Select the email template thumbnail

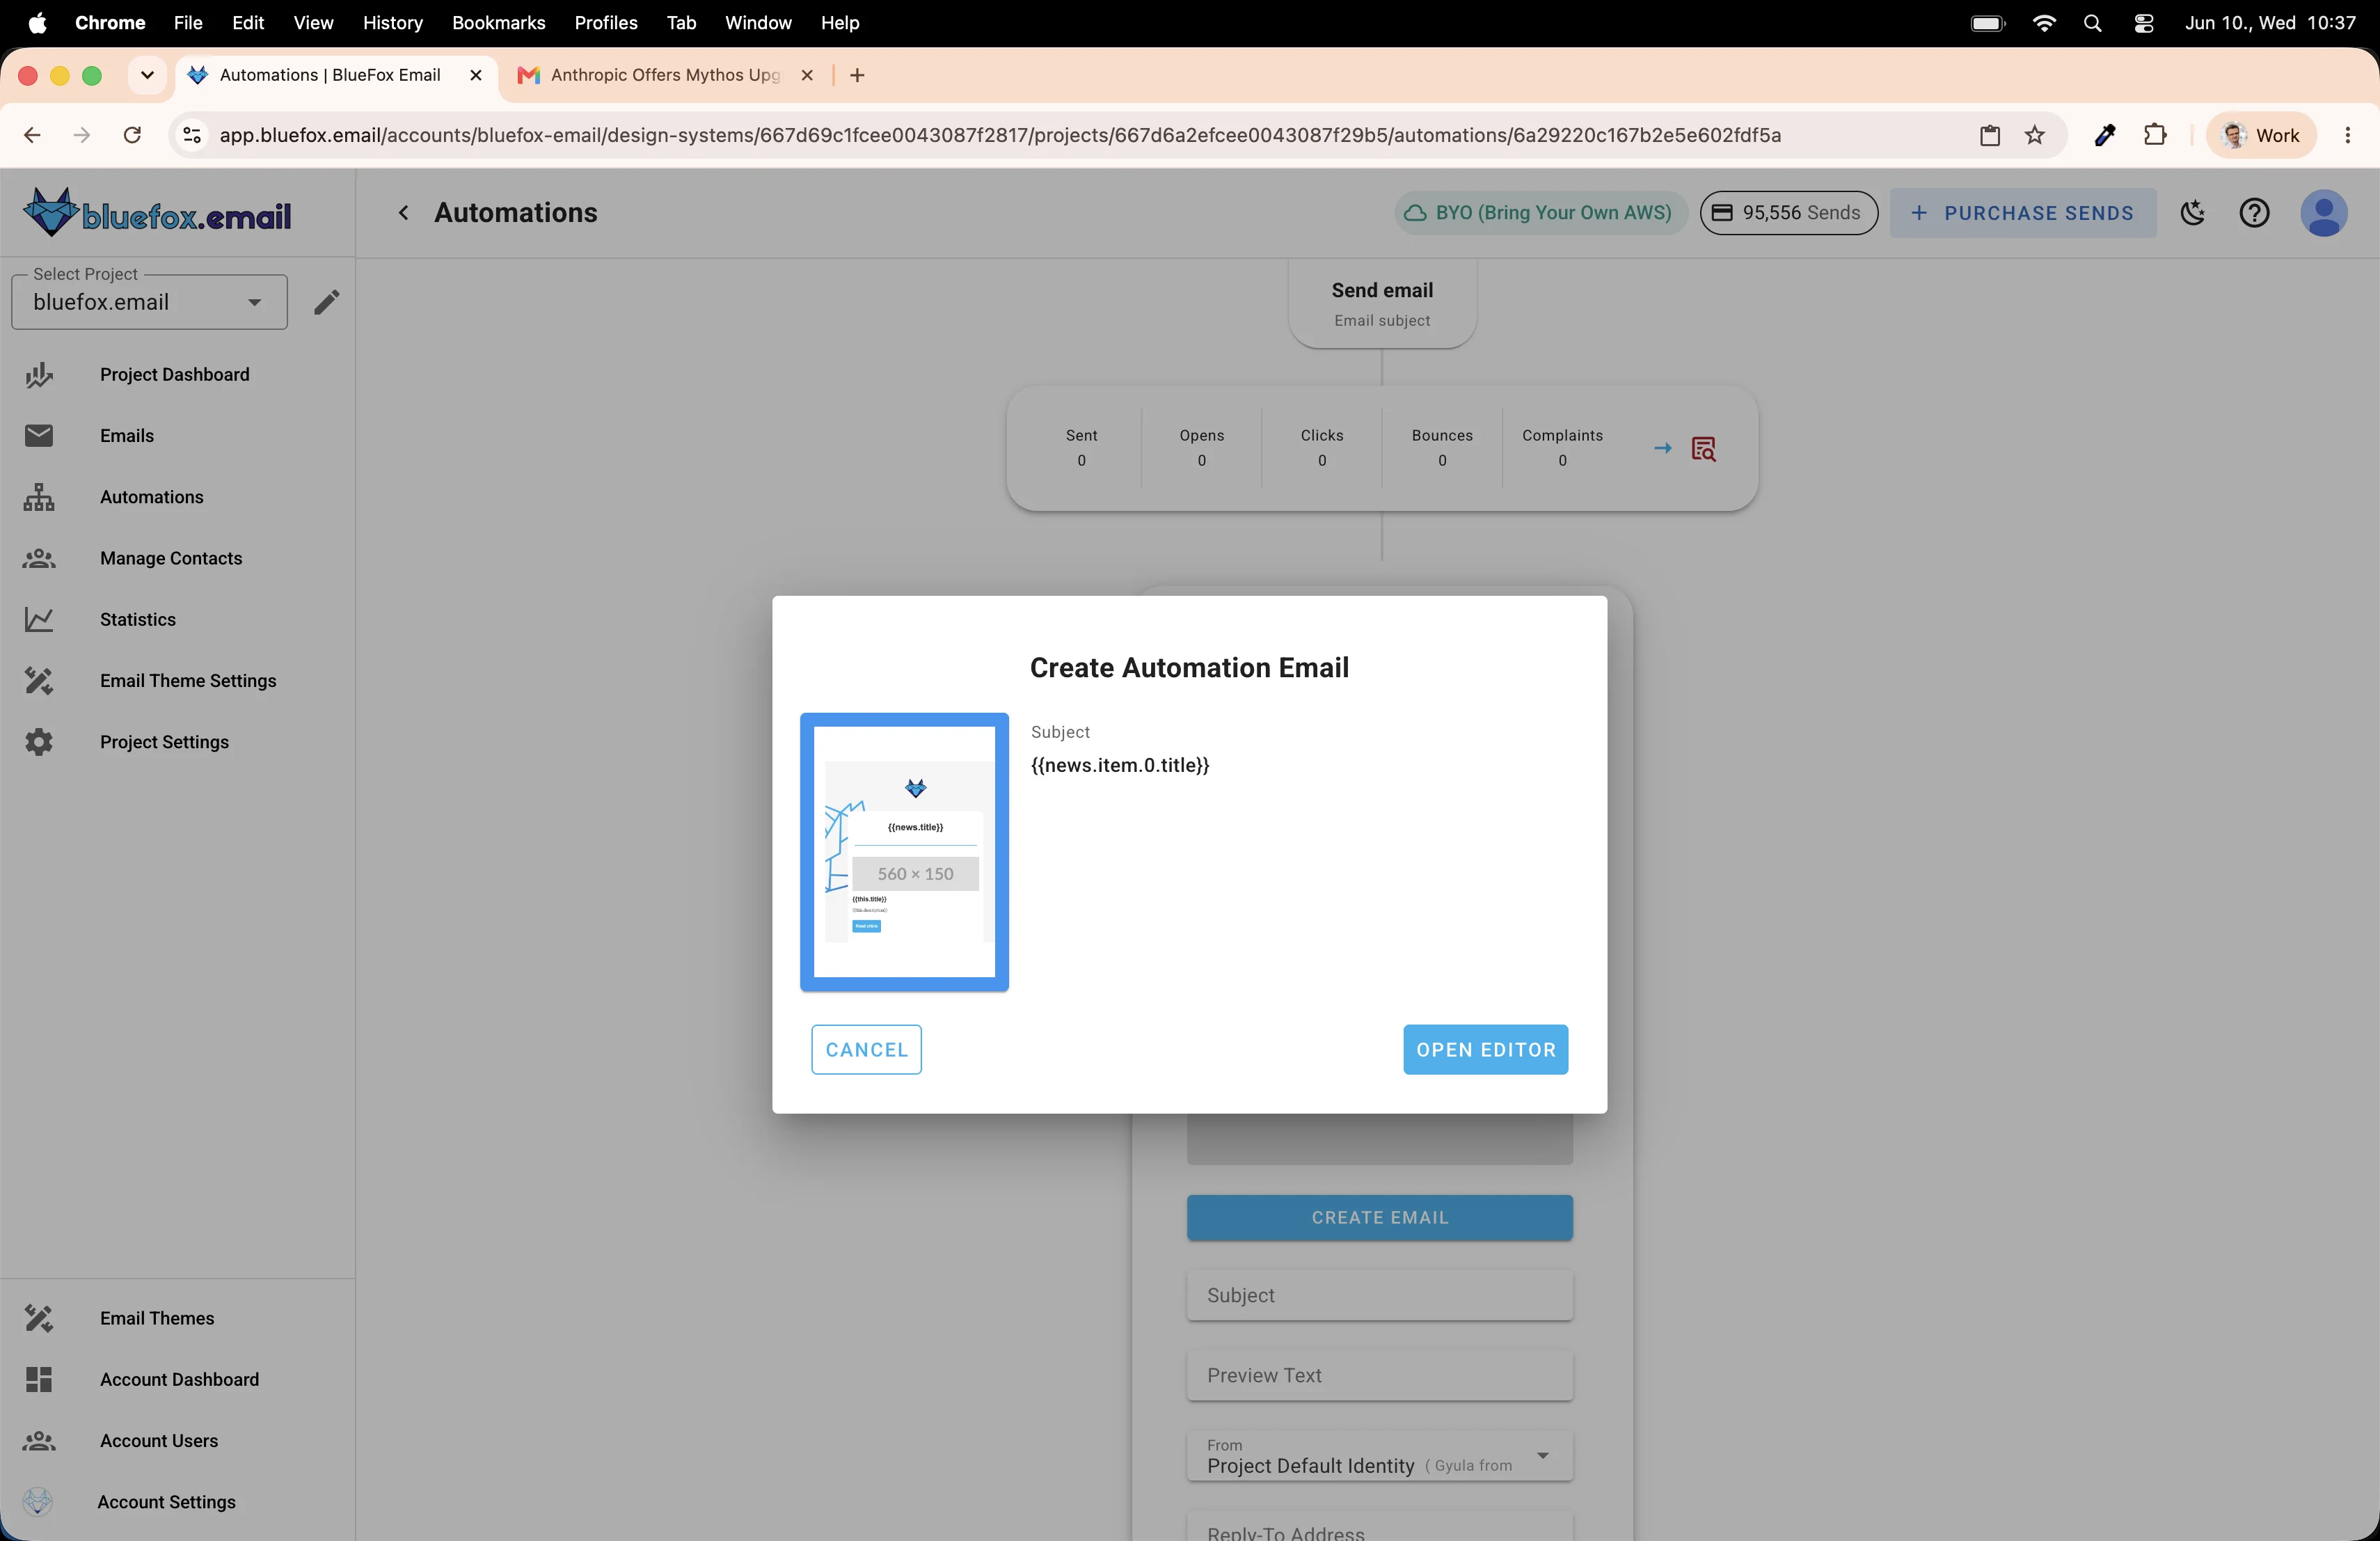(x=904, y=851)
